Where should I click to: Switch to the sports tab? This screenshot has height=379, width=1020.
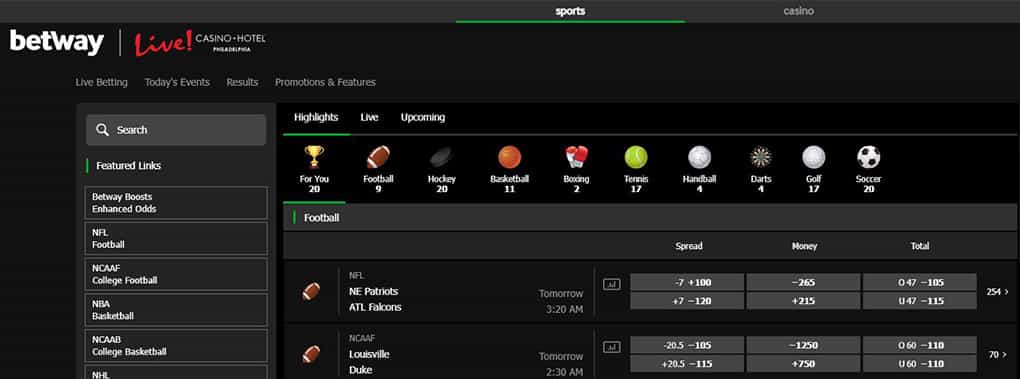[x=570, y=11]
